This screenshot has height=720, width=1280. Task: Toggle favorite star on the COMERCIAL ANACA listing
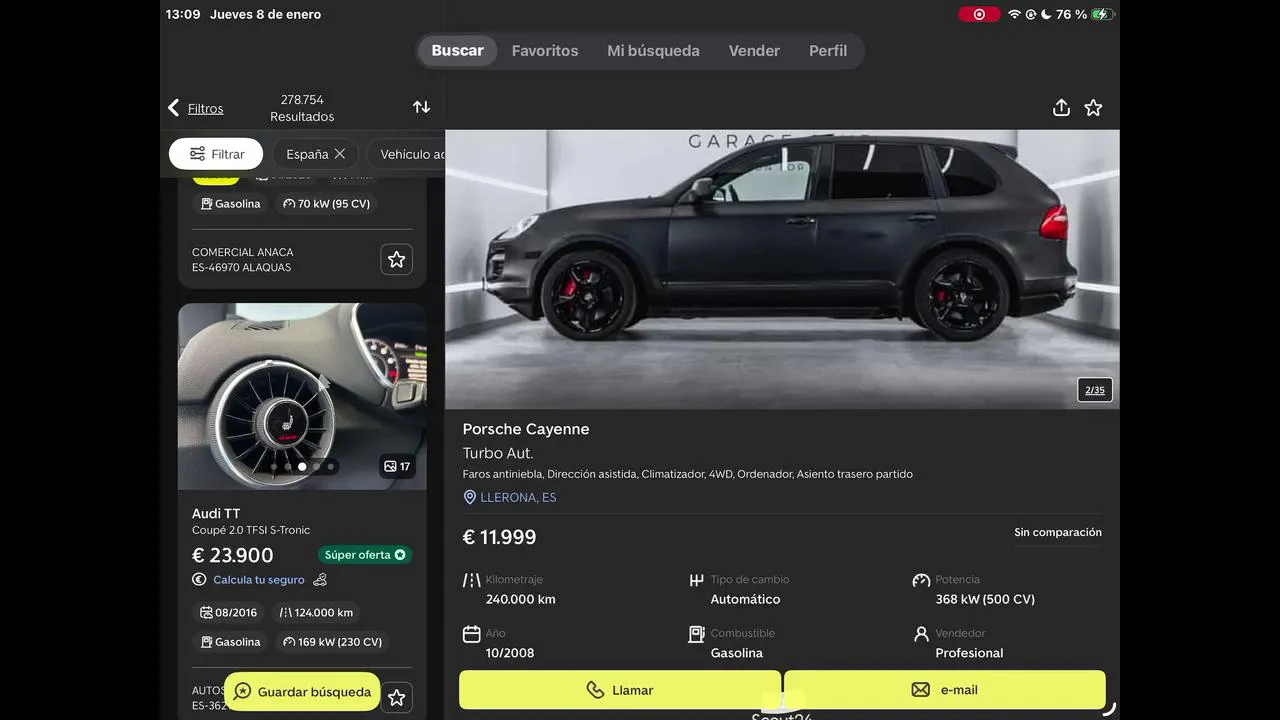[x=396, y=260]
